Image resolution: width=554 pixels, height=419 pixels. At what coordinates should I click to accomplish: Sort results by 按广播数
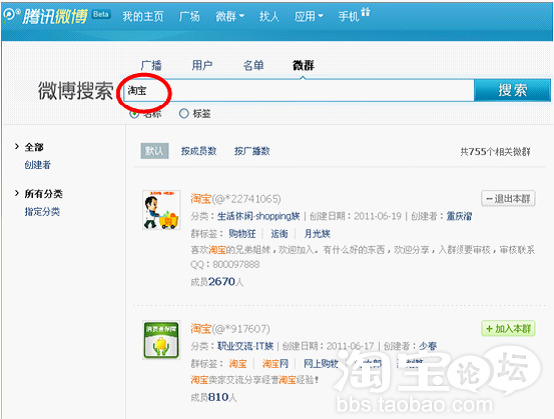point(252,151)
